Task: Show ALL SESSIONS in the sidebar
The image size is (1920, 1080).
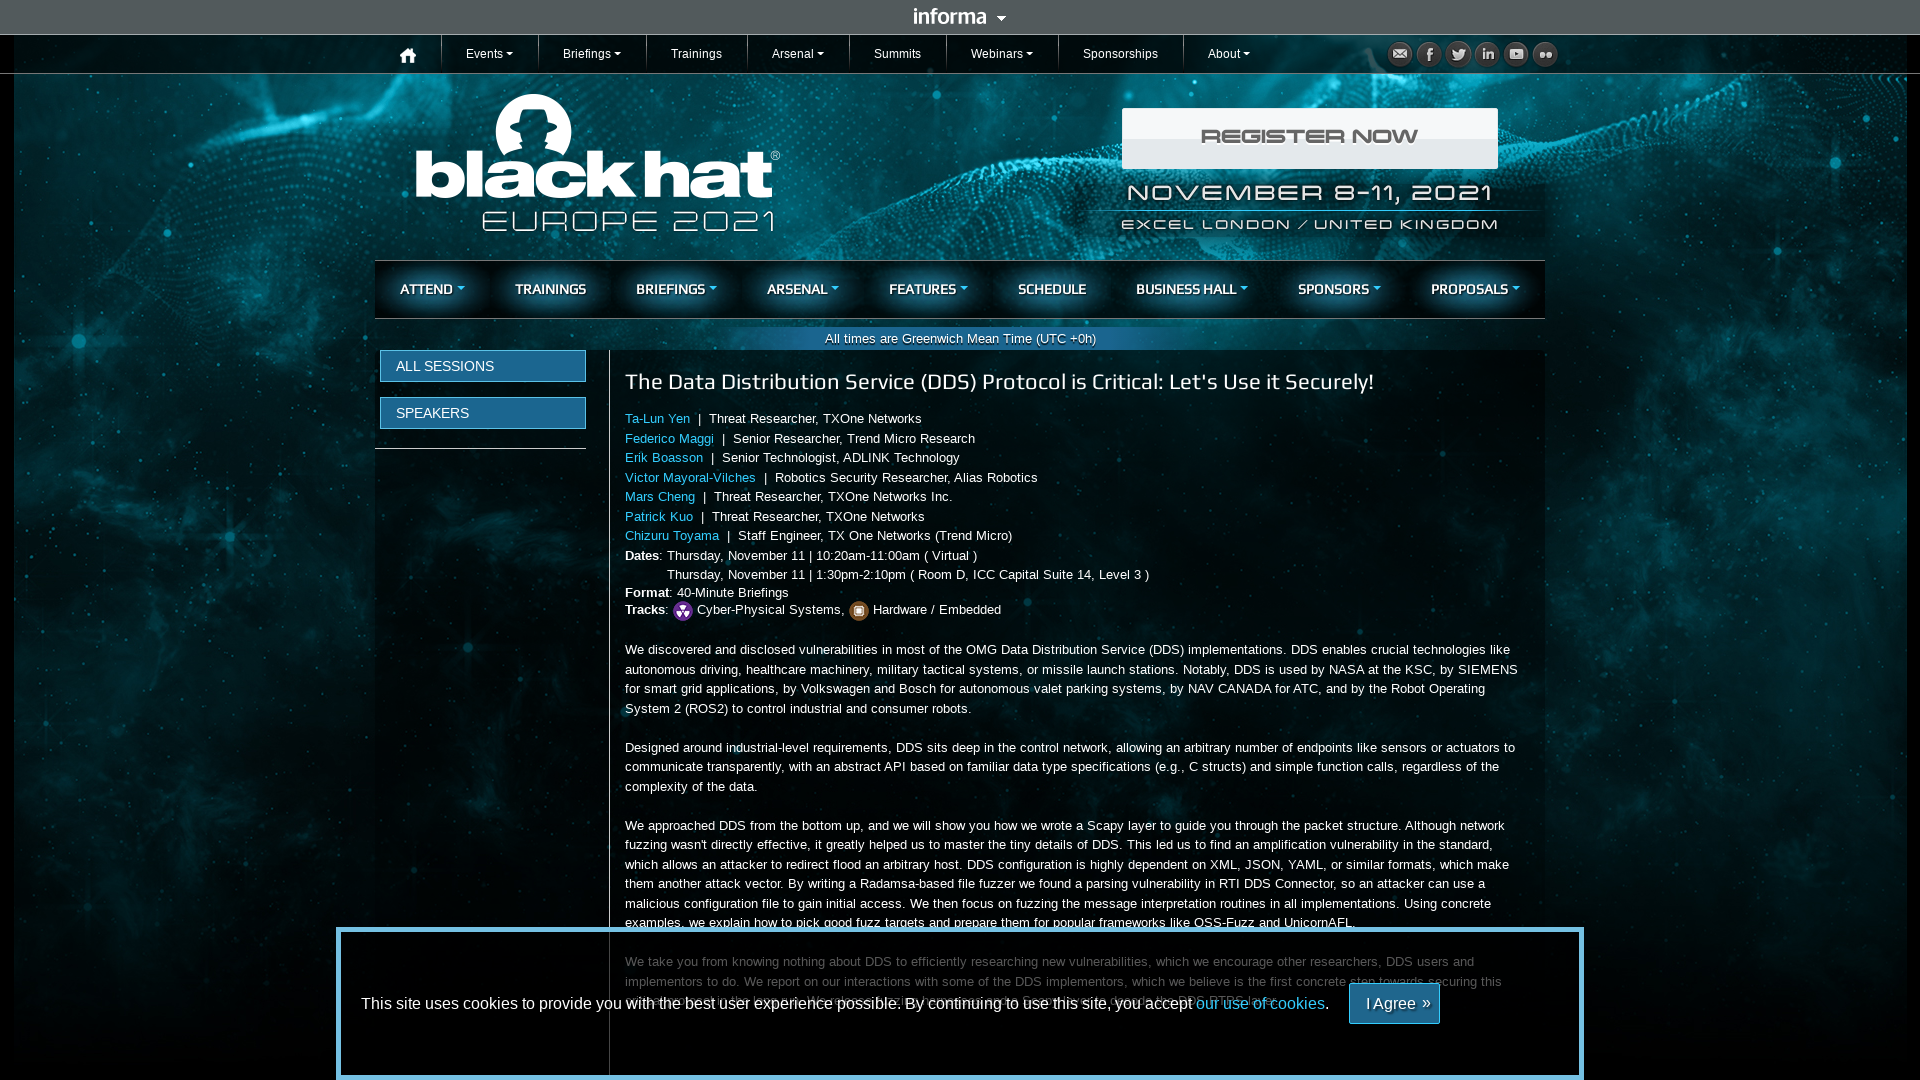Action: (483, 366)
